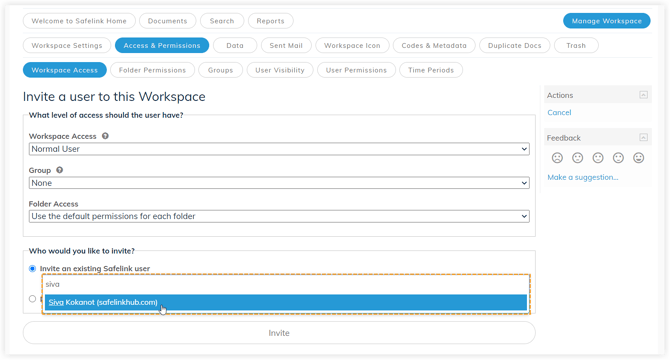
Task: Select the second invite option radio button
Action: 32,299
